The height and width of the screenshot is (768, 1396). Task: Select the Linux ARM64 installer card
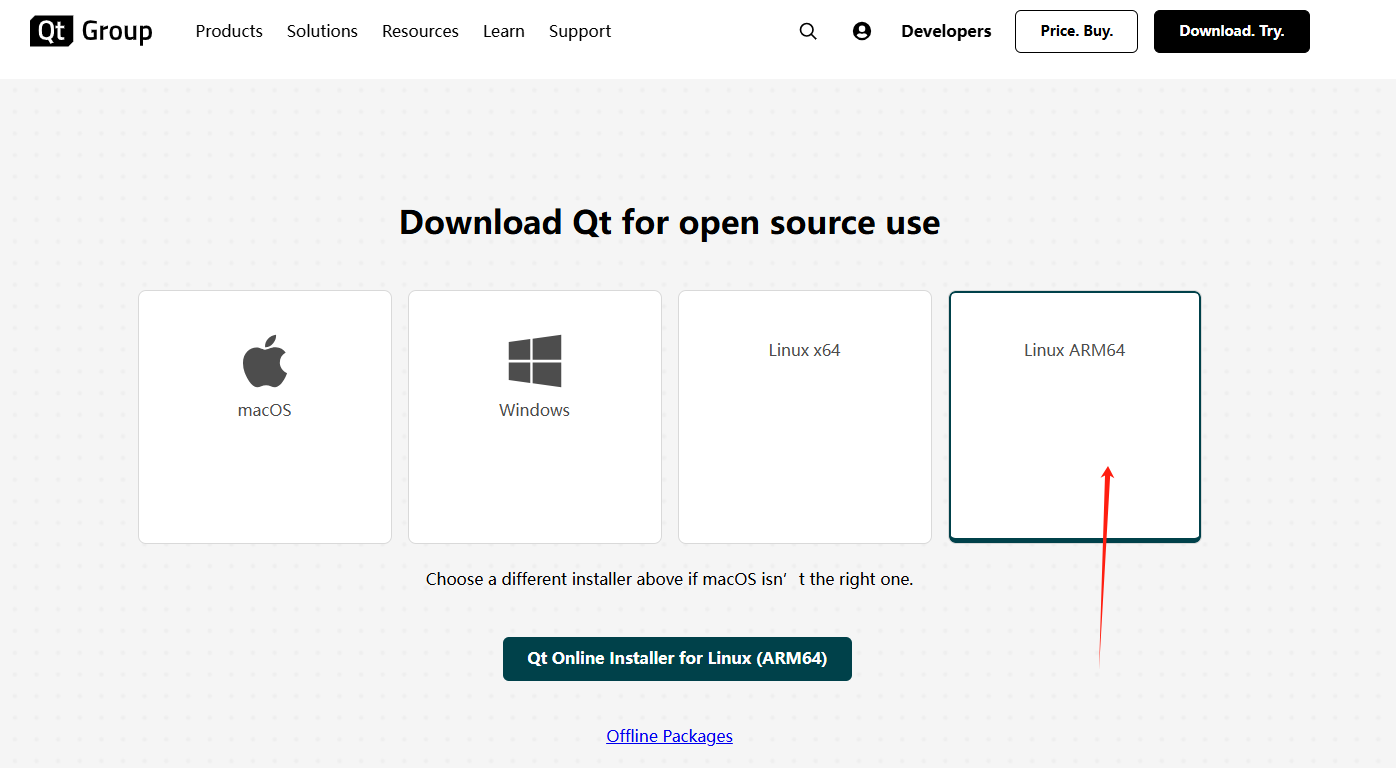tap(1075, 417)
